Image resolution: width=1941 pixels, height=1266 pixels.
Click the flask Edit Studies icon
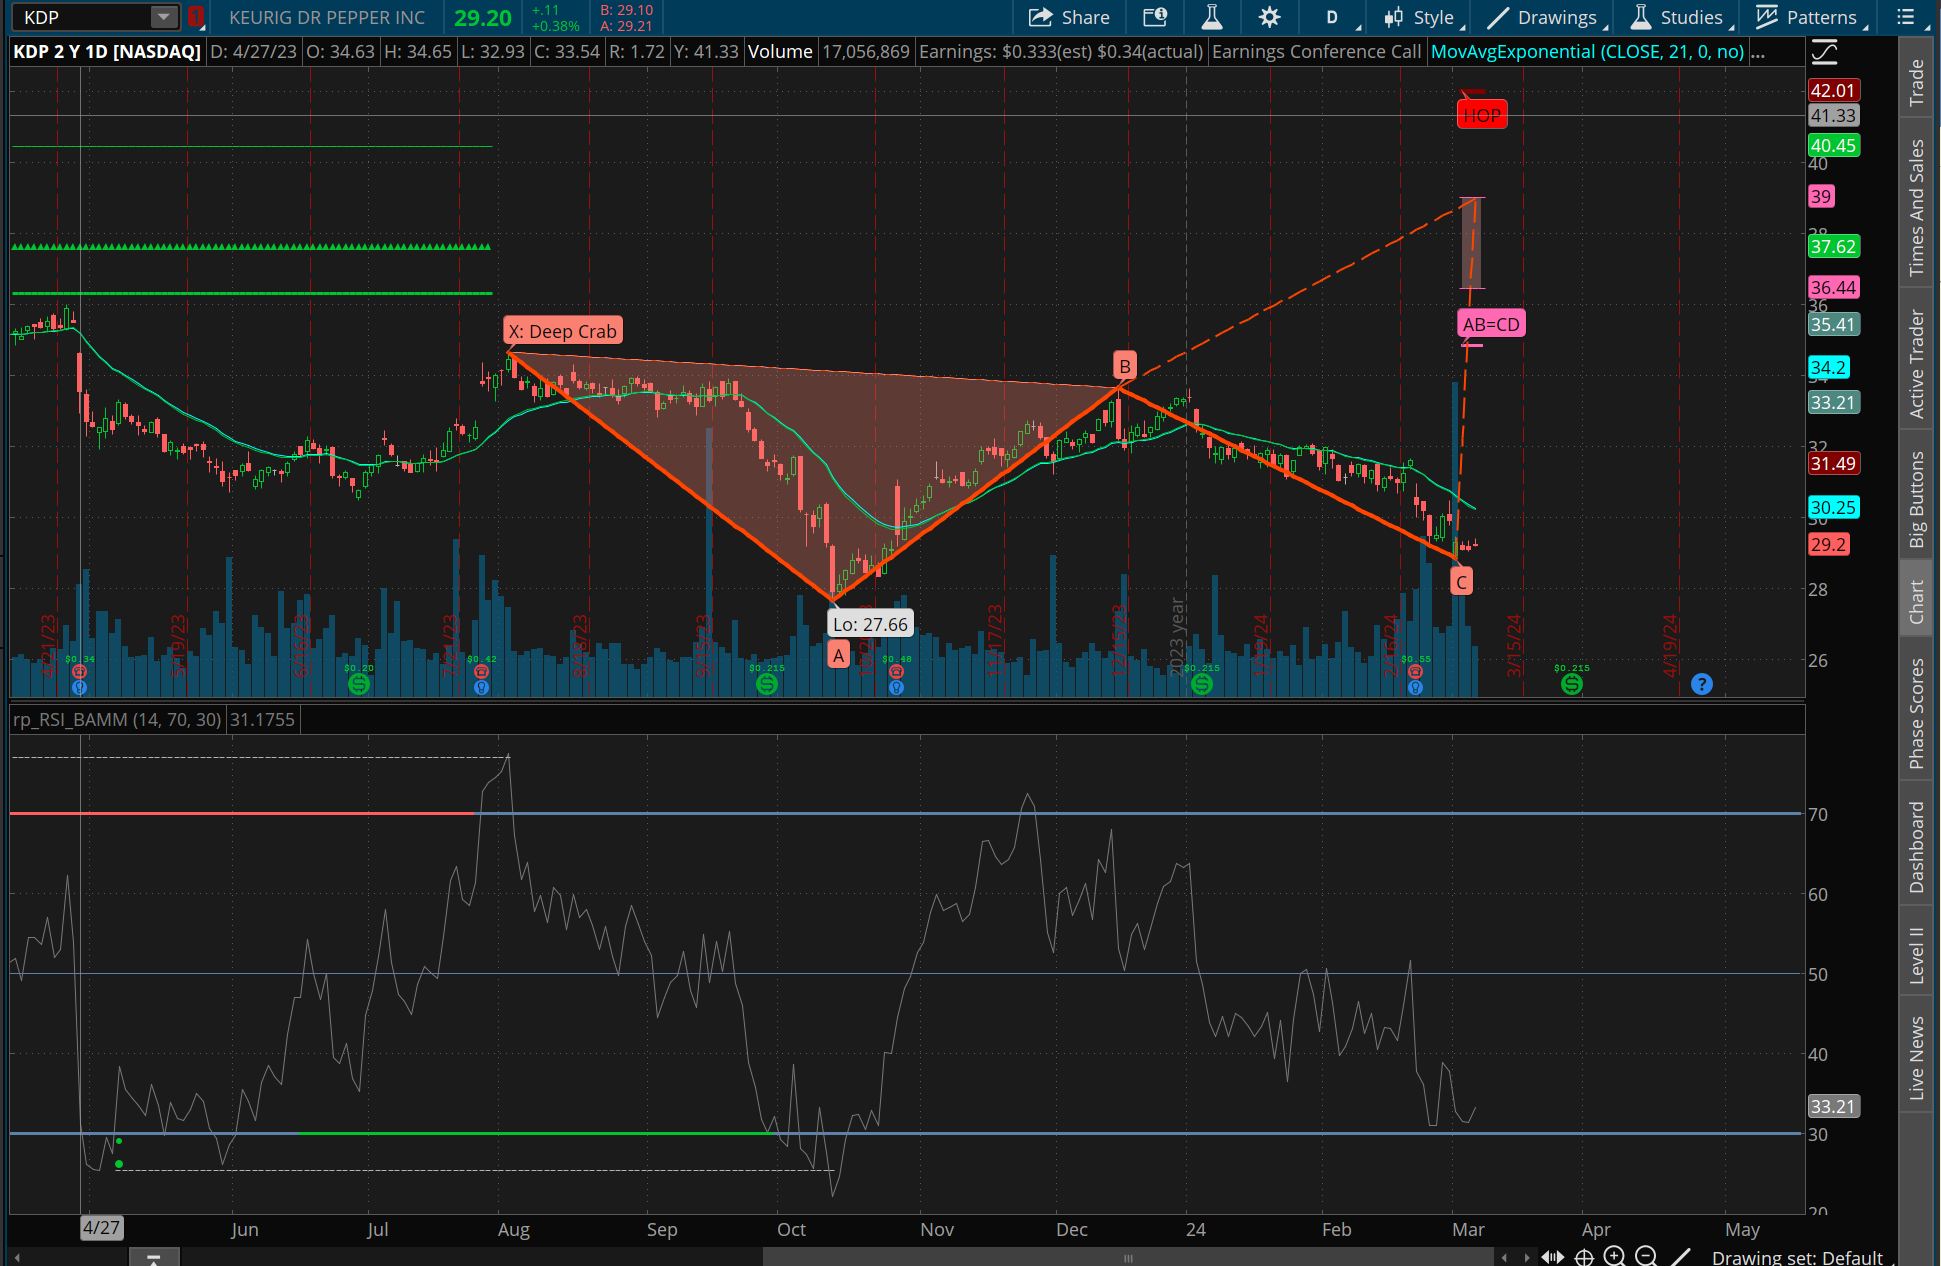[1212, 17]
